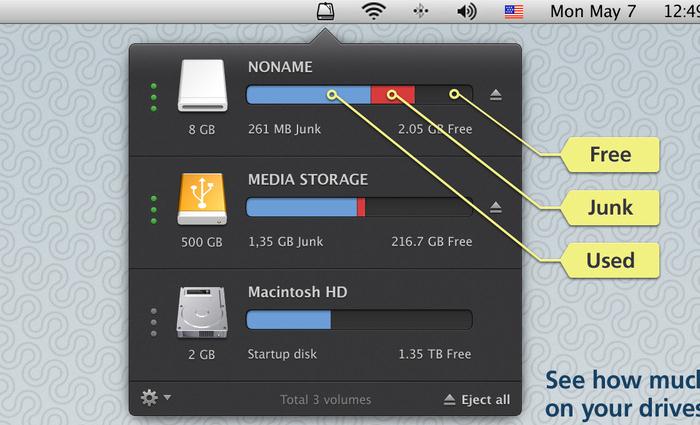700x425 pixels.
Task: Click the 216.7 GB Free label
Action: coord(432,242)
